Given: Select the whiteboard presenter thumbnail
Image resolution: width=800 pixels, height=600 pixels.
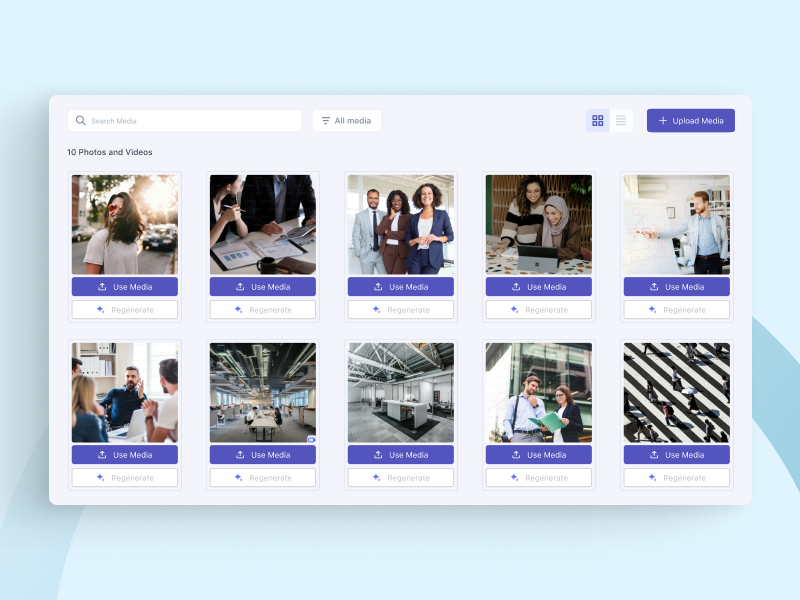Looking at the screenshot, I should pos(676,224).
